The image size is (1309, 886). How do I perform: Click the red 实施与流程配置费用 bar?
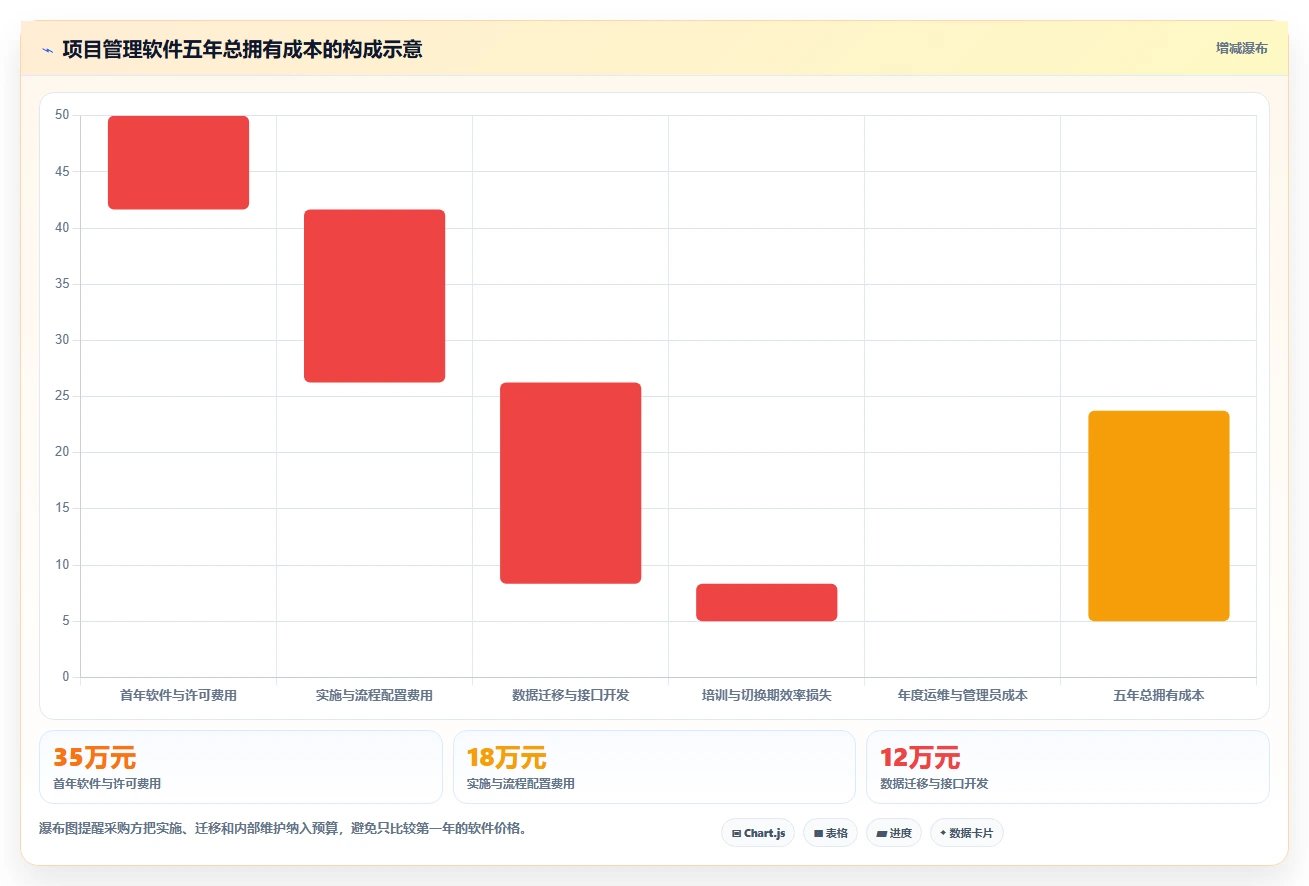click(374, 296)
